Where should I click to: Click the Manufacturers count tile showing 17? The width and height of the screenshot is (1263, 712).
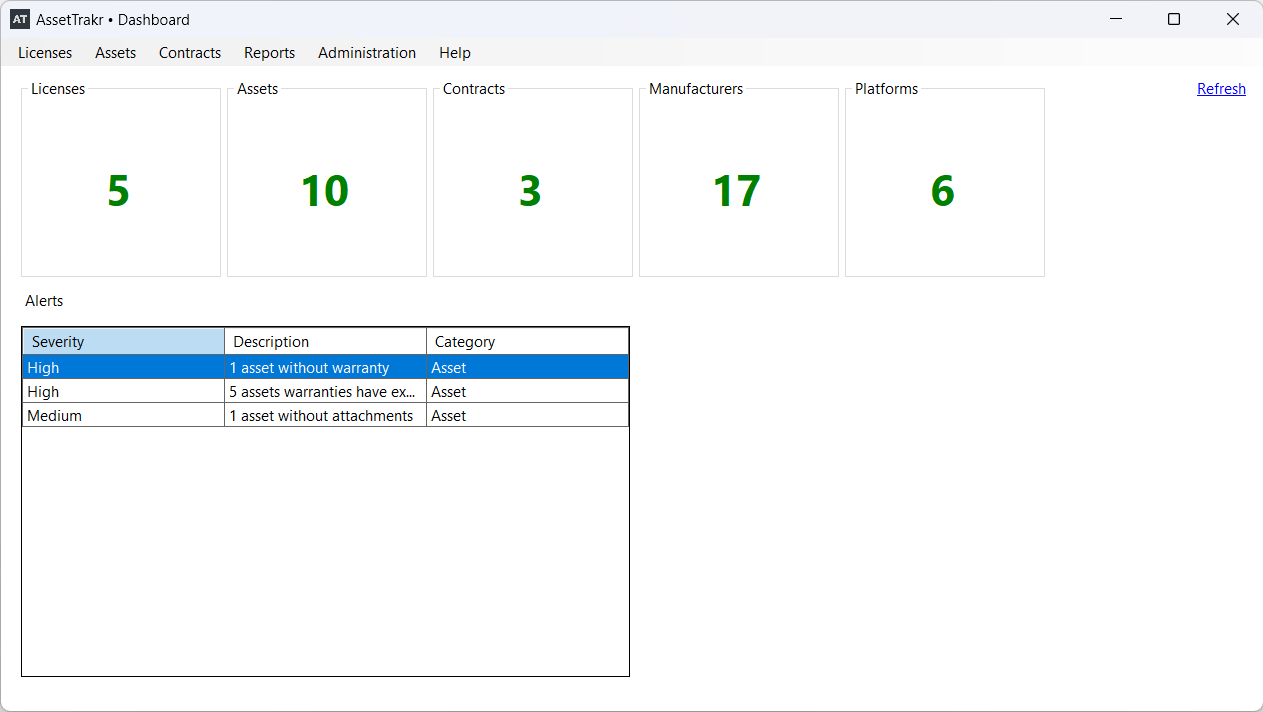[738, 190]
